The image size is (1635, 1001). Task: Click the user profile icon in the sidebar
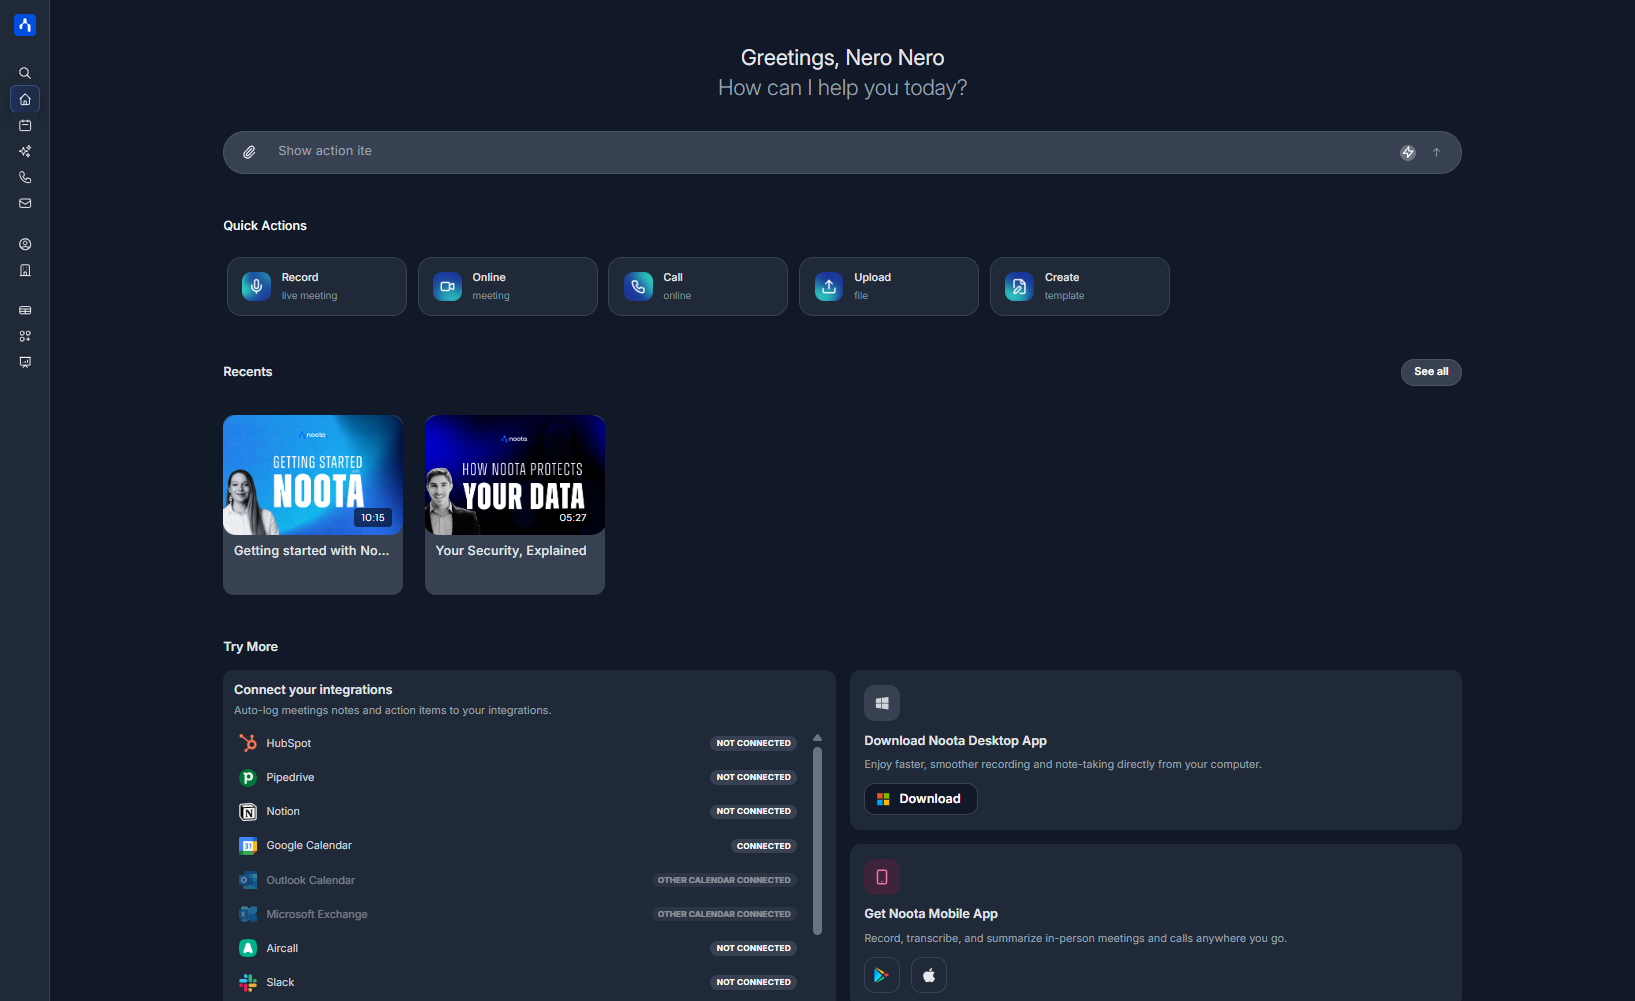(25, 244)
